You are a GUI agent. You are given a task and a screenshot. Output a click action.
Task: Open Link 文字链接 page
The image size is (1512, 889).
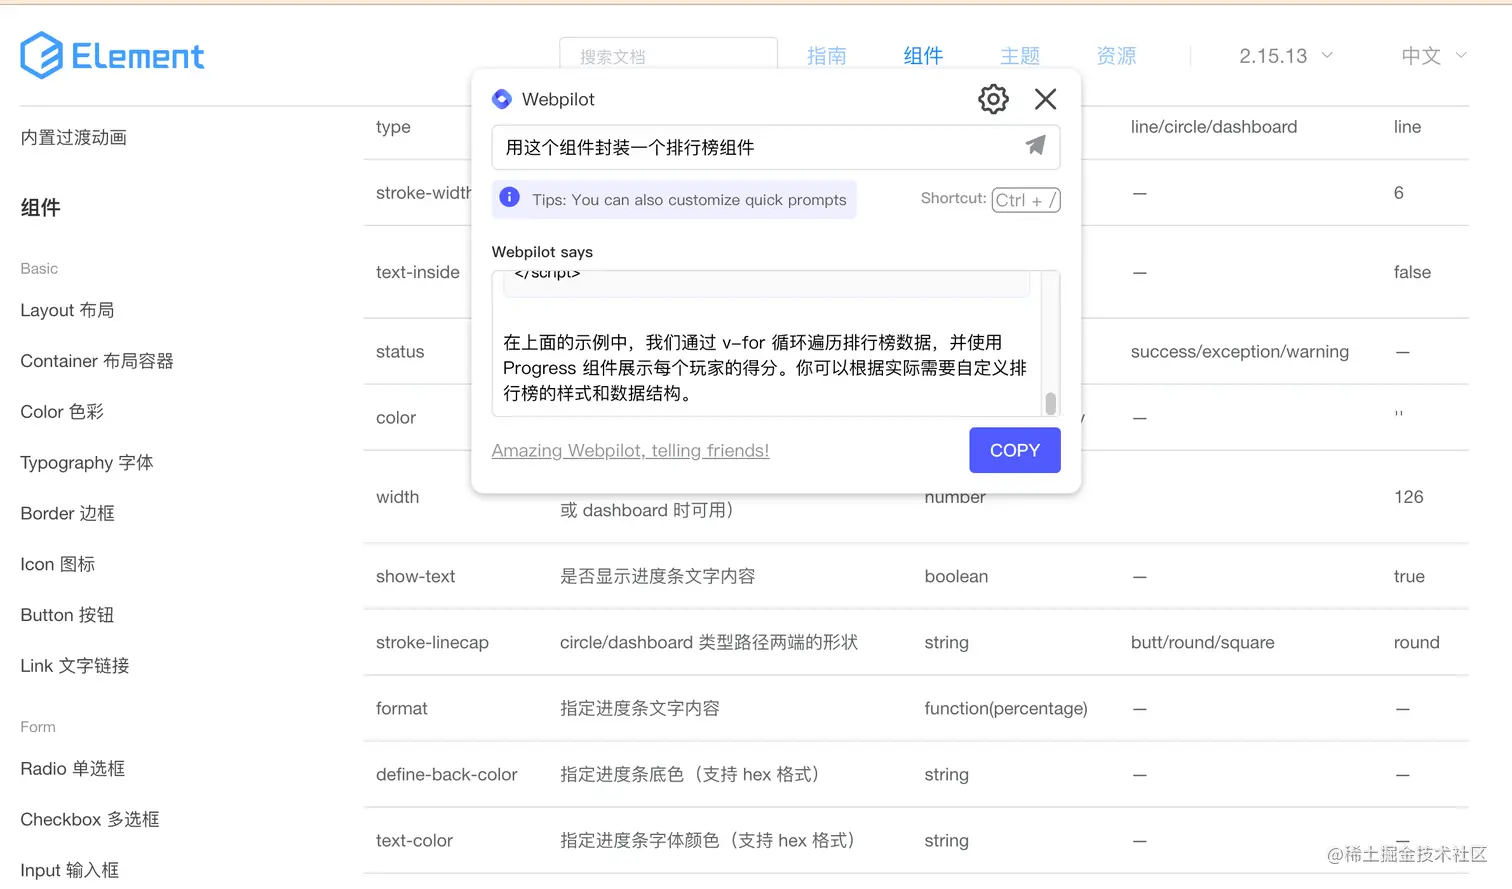(75, 666)
